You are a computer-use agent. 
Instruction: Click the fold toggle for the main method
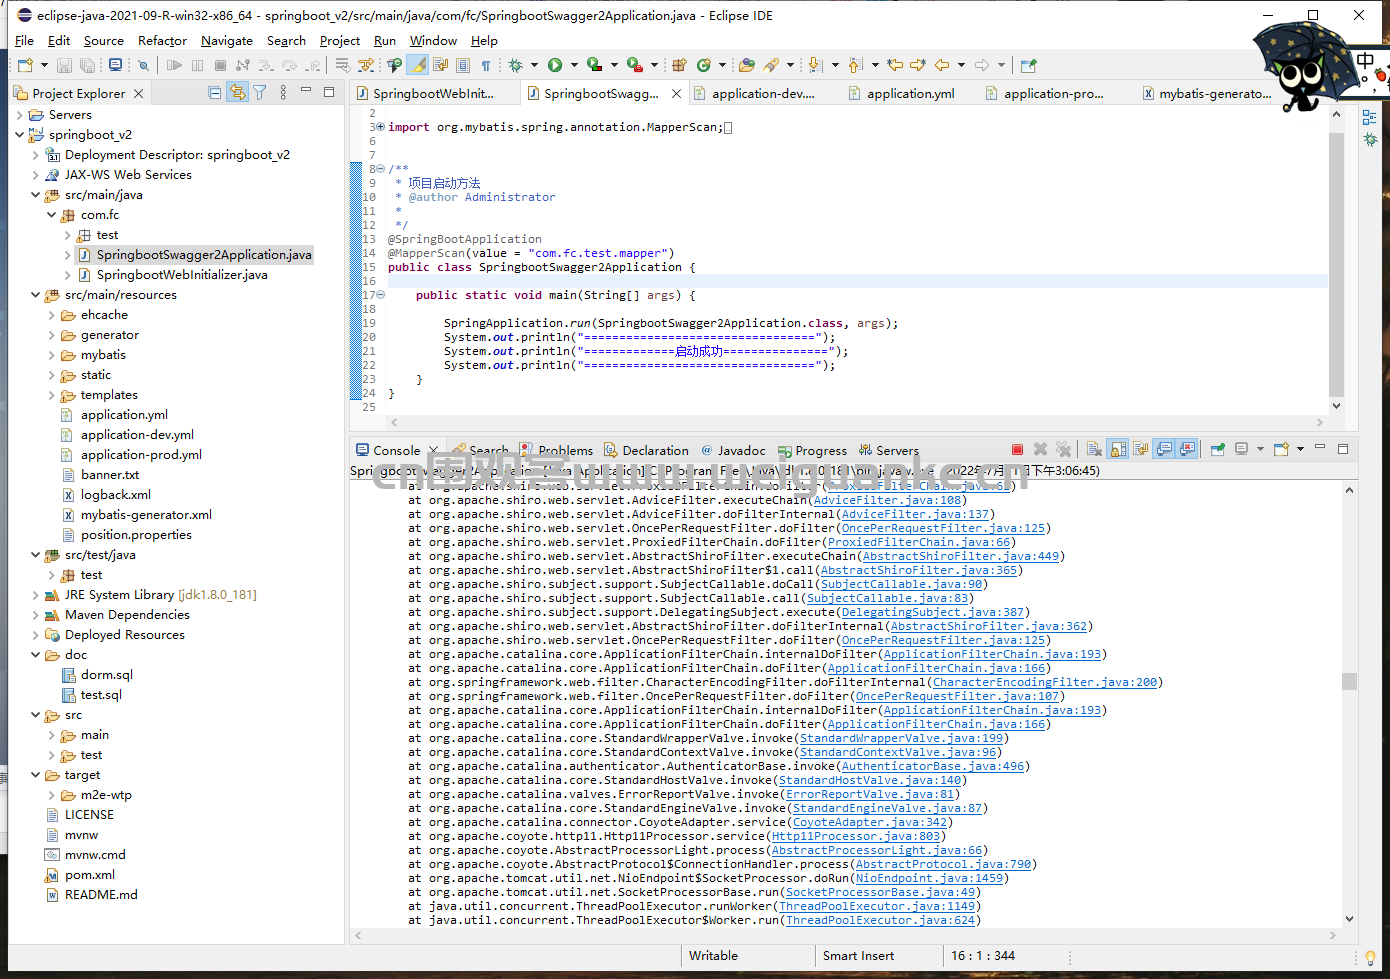click(x=380, y=295)
